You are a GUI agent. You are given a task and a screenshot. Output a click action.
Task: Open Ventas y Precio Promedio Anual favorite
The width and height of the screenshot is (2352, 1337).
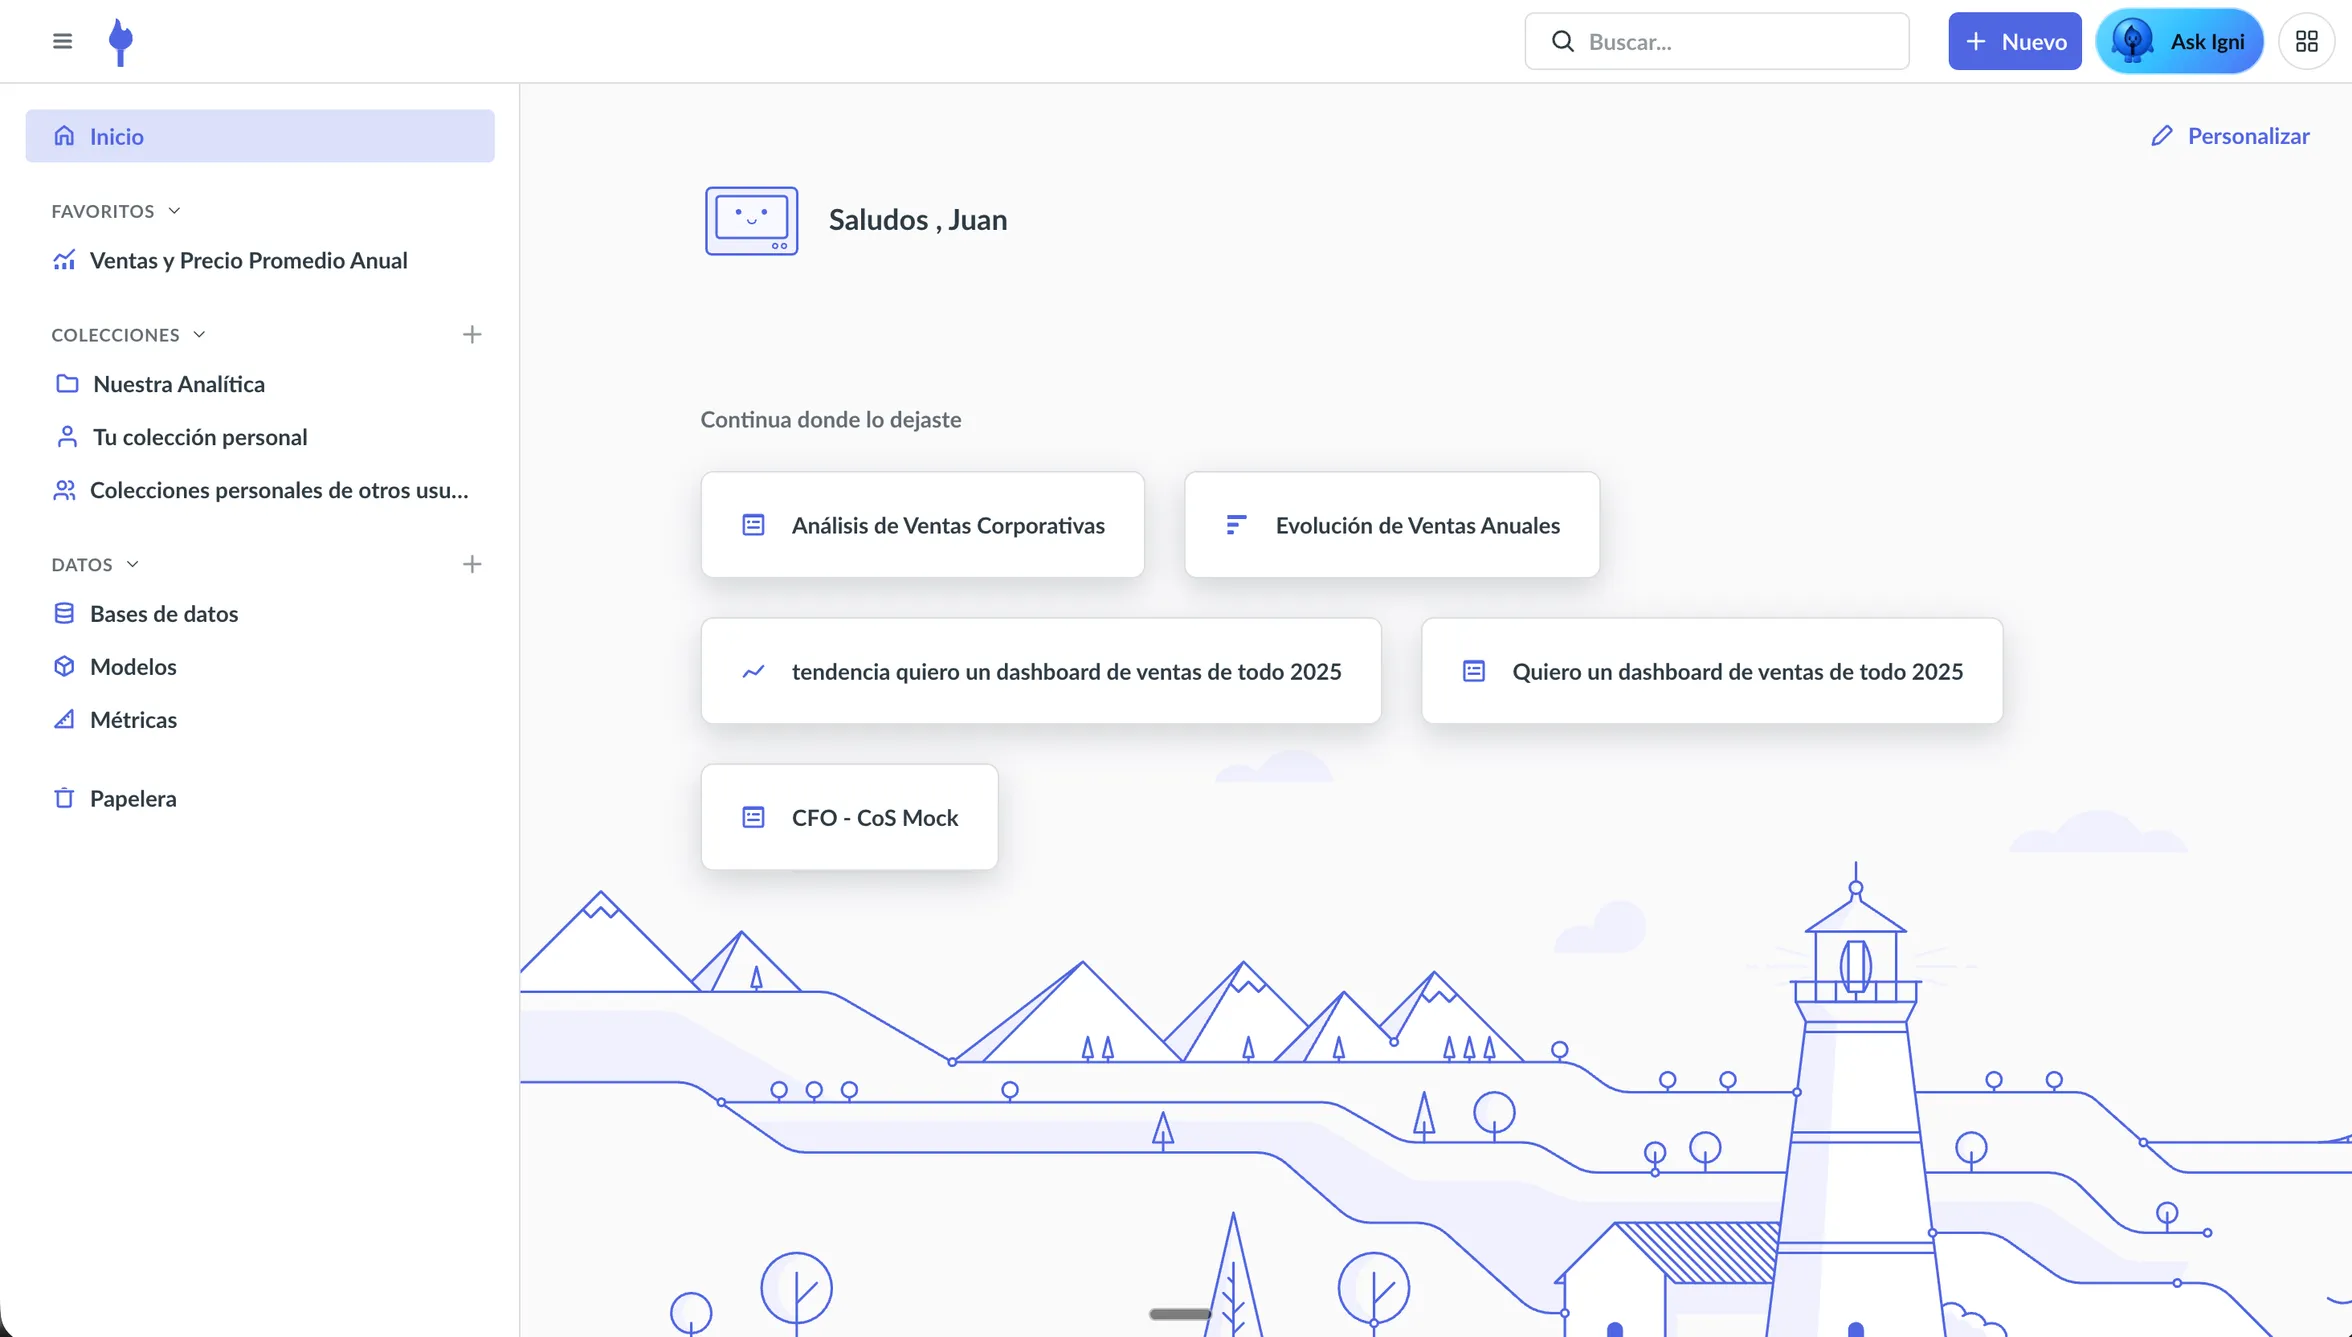260,260
